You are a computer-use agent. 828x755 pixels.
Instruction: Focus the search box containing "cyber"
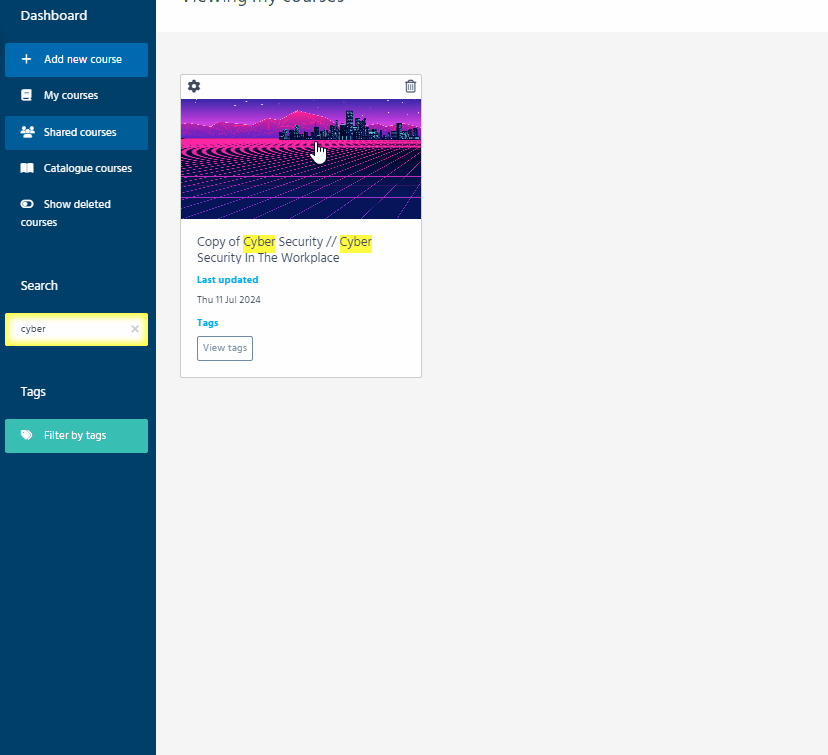[70, 329]
